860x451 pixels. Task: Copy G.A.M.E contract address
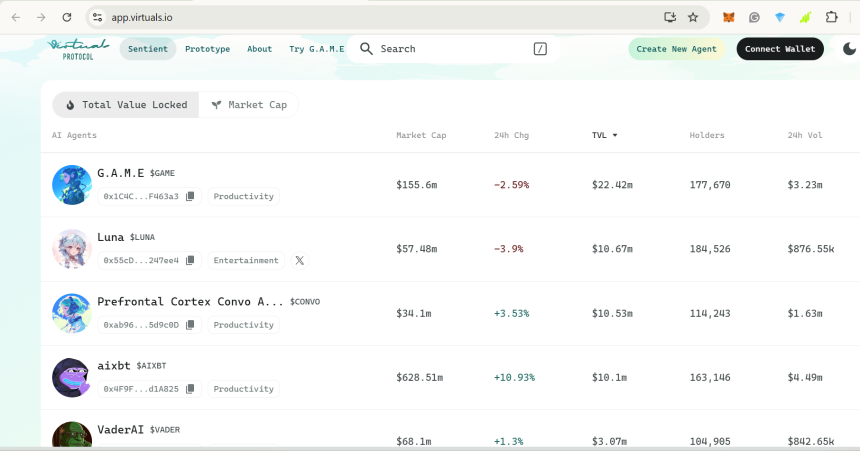(190, 196)
